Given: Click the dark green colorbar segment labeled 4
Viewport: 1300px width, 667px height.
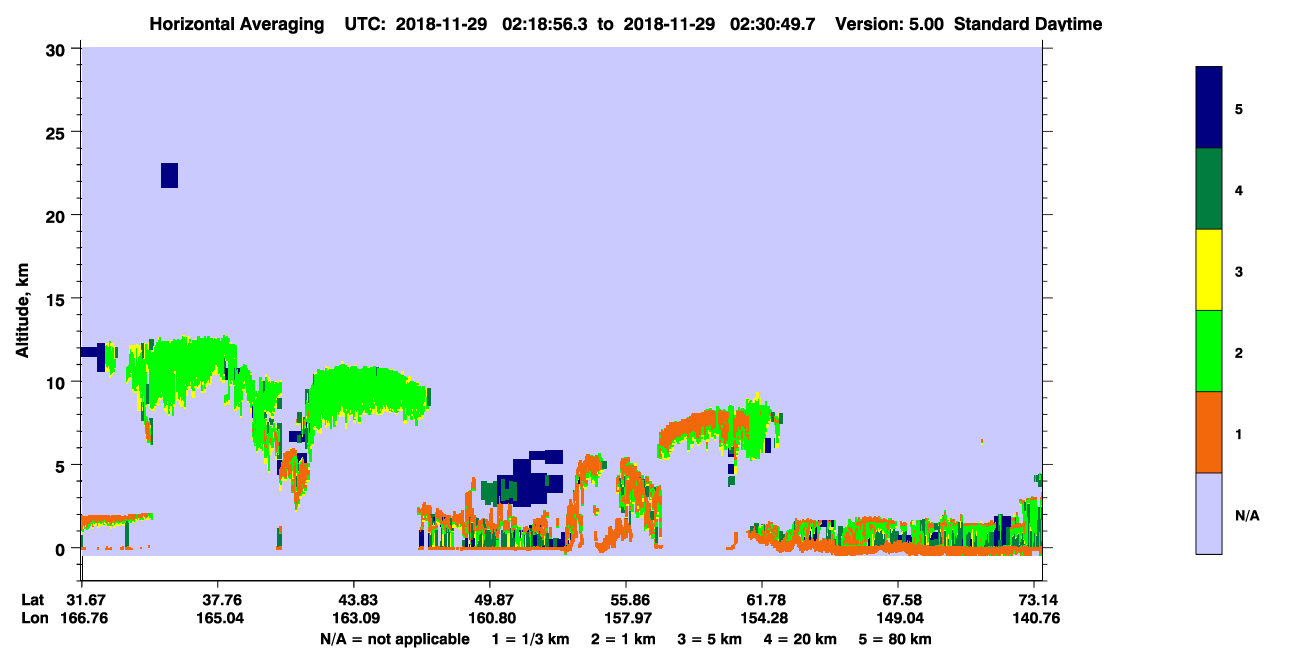Looking at the screenshot, I should point(1209,189).
